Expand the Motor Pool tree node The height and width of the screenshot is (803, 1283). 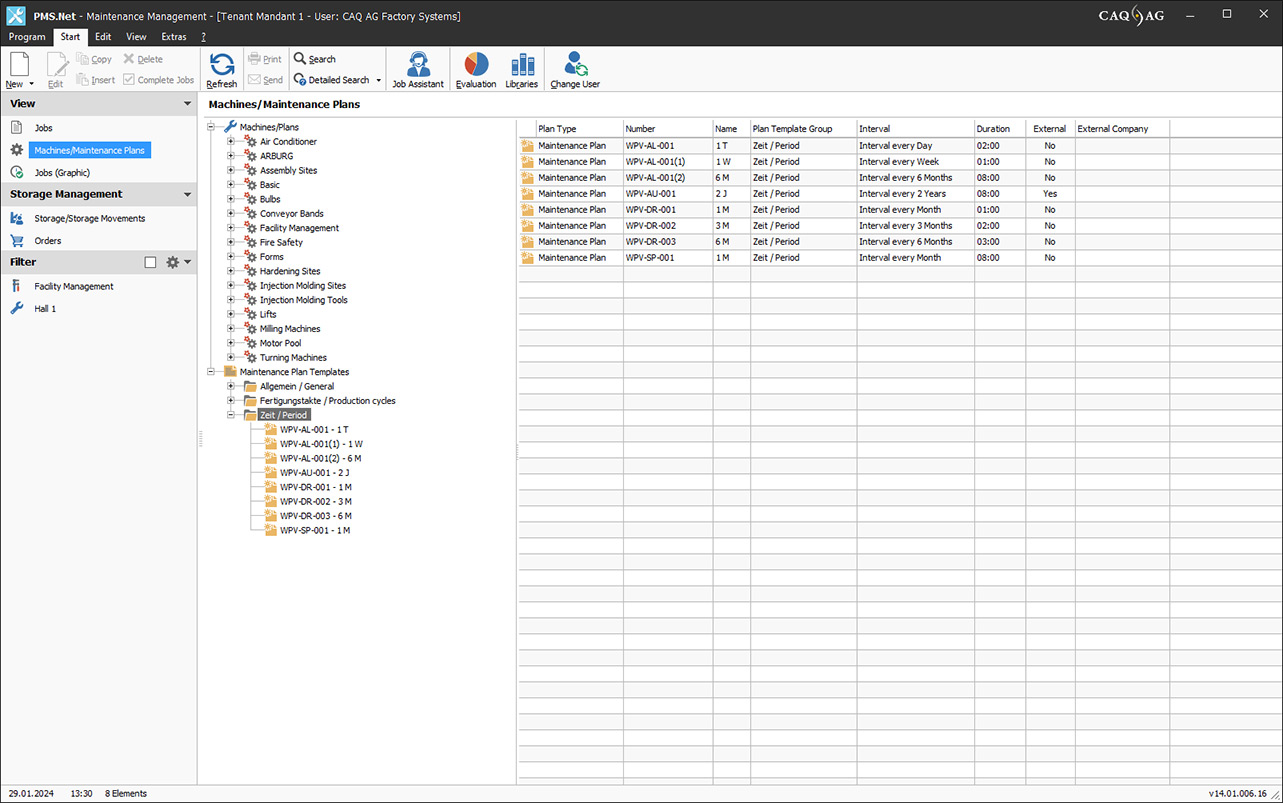[231, 343]
